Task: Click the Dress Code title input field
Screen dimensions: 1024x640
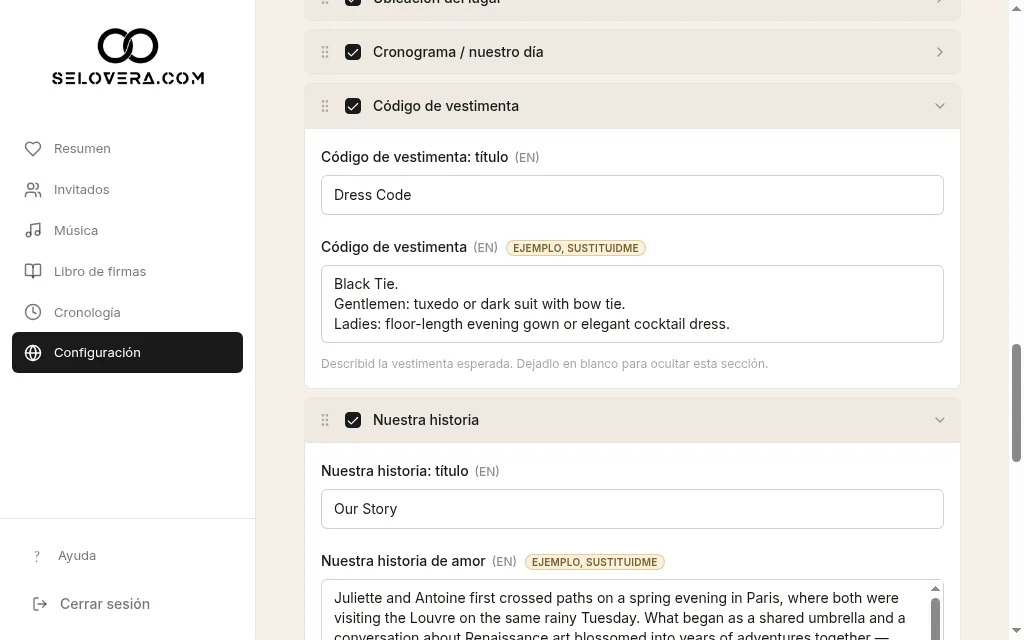Action: point(632,195)
